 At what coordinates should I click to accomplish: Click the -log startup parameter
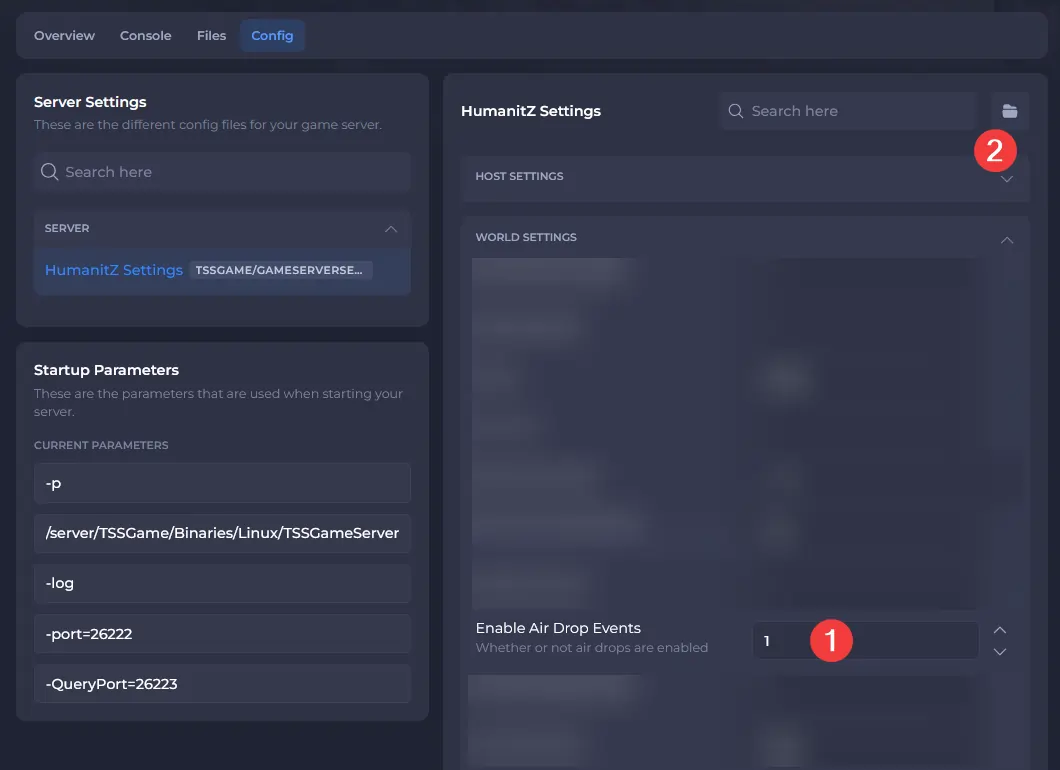pos(222,583)
